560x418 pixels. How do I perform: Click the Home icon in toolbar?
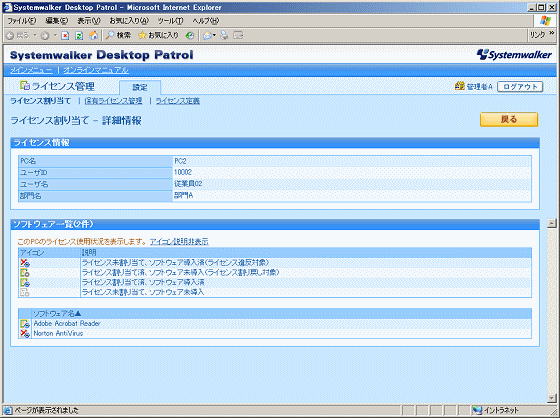tap(94, 35)
